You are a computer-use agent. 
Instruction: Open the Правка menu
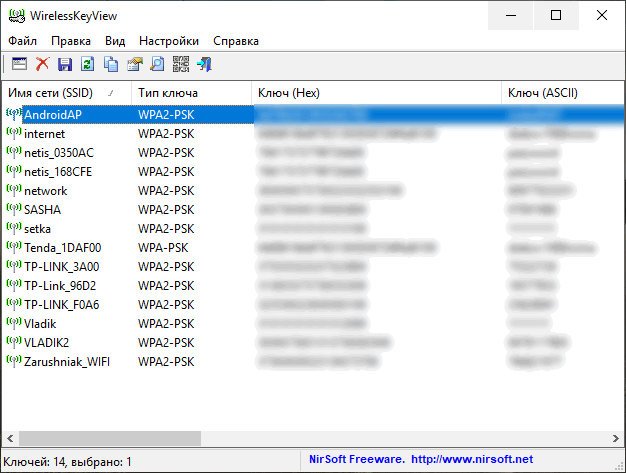pyautogui.click(x=71, y=41)
